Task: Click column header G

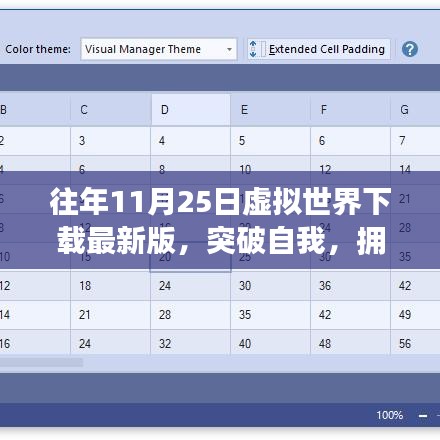Action: point(415,110)
